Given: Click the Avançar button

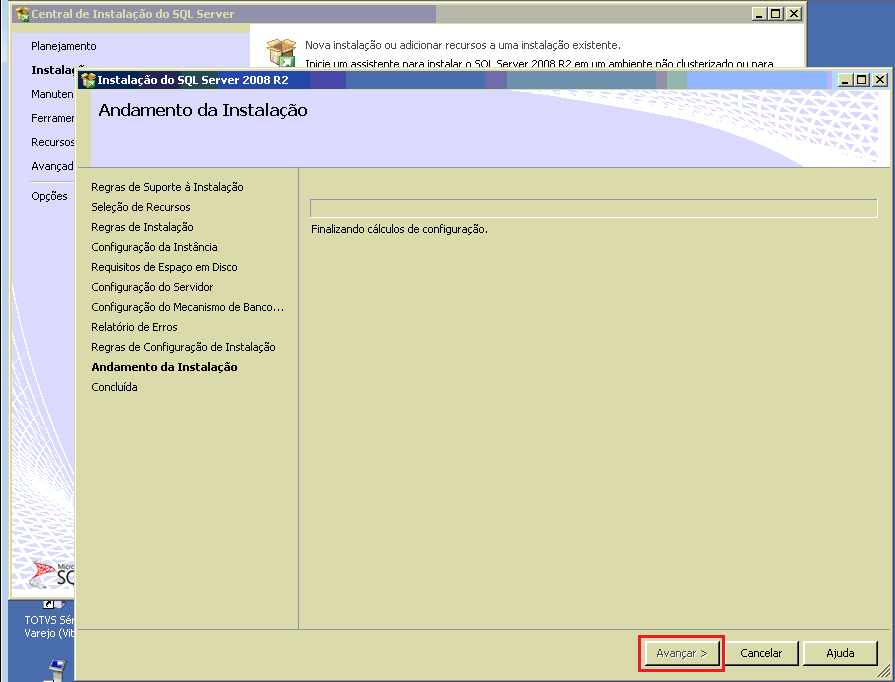Looking at the screenshot, I should click(682, 653).
